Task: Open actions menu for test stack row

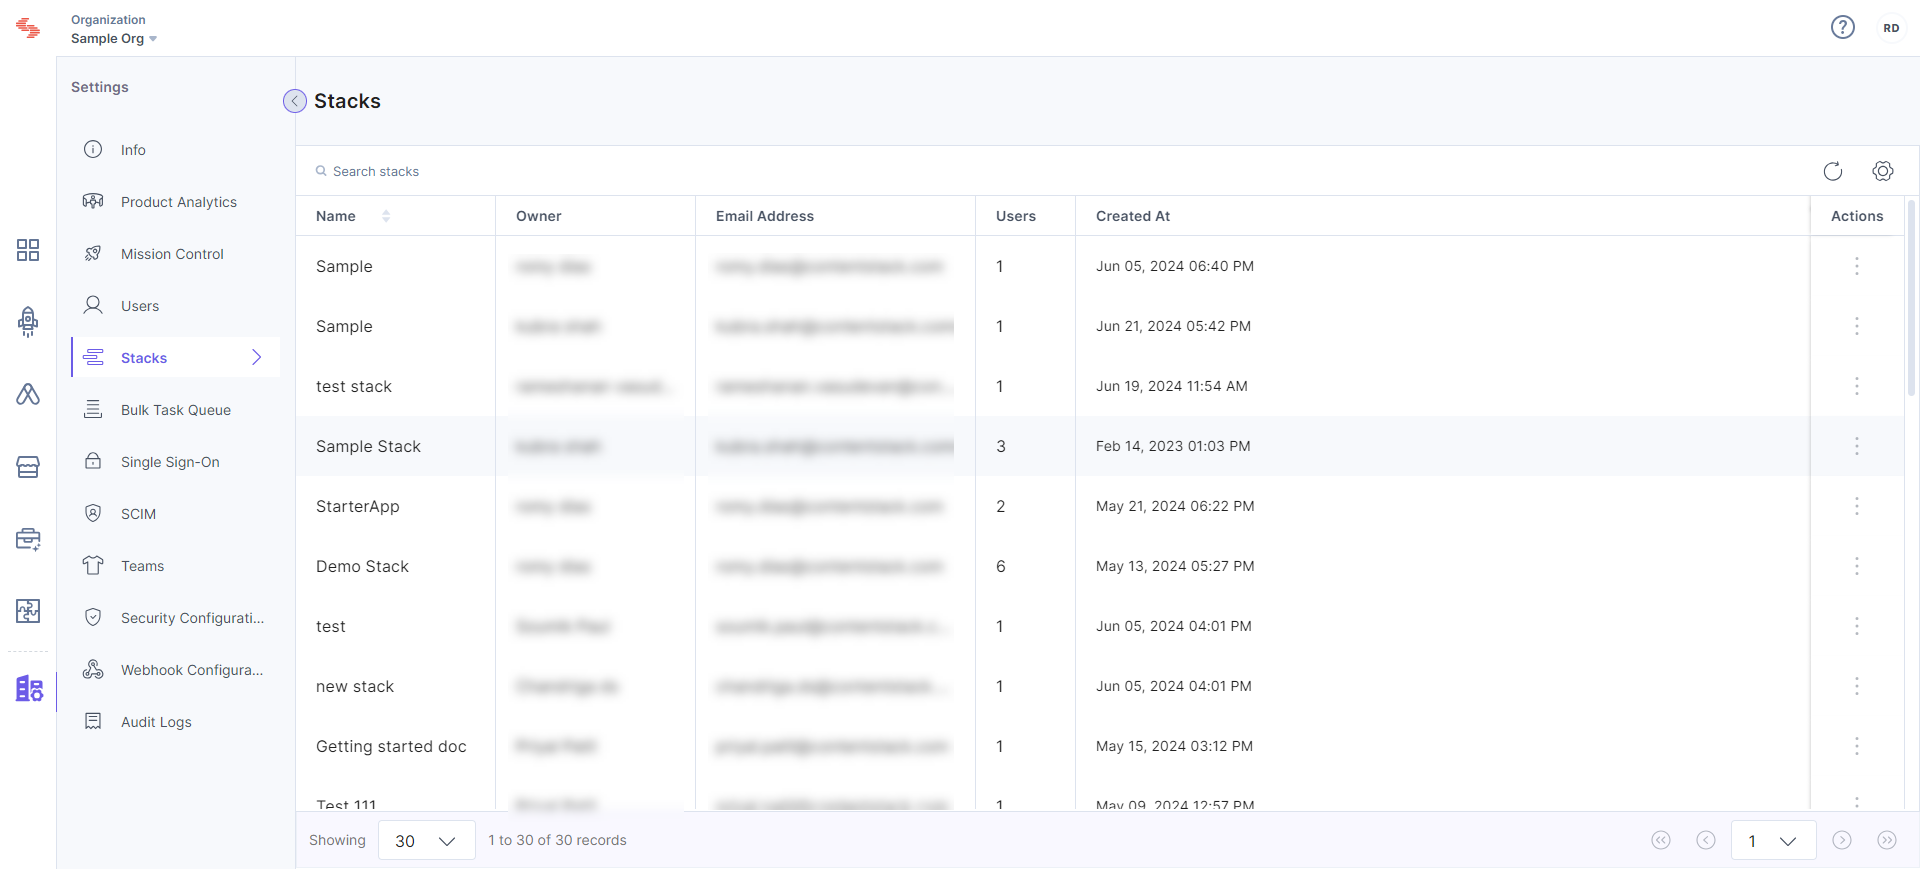Action: click(x=1856, y=386)
